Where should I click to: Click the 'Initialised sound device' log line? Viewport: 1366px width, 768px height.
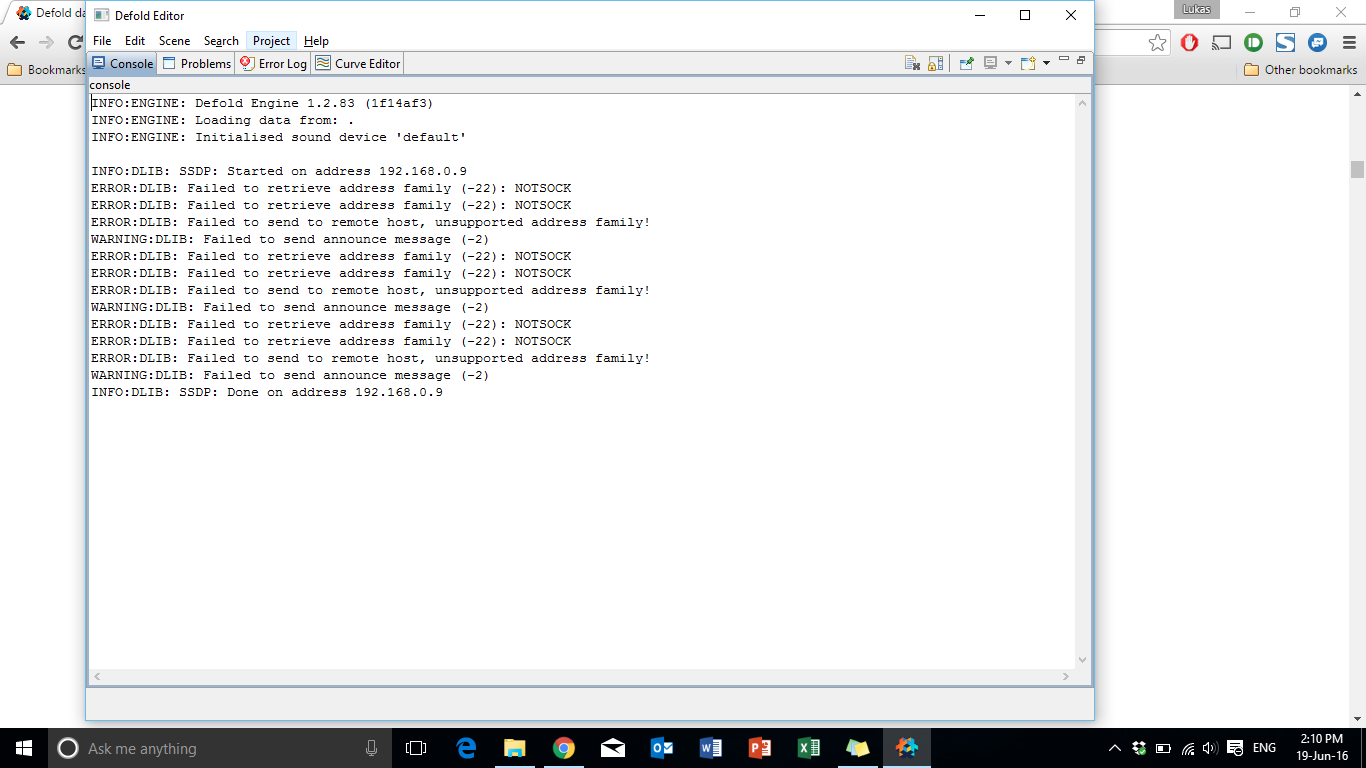tap(279, 137)
